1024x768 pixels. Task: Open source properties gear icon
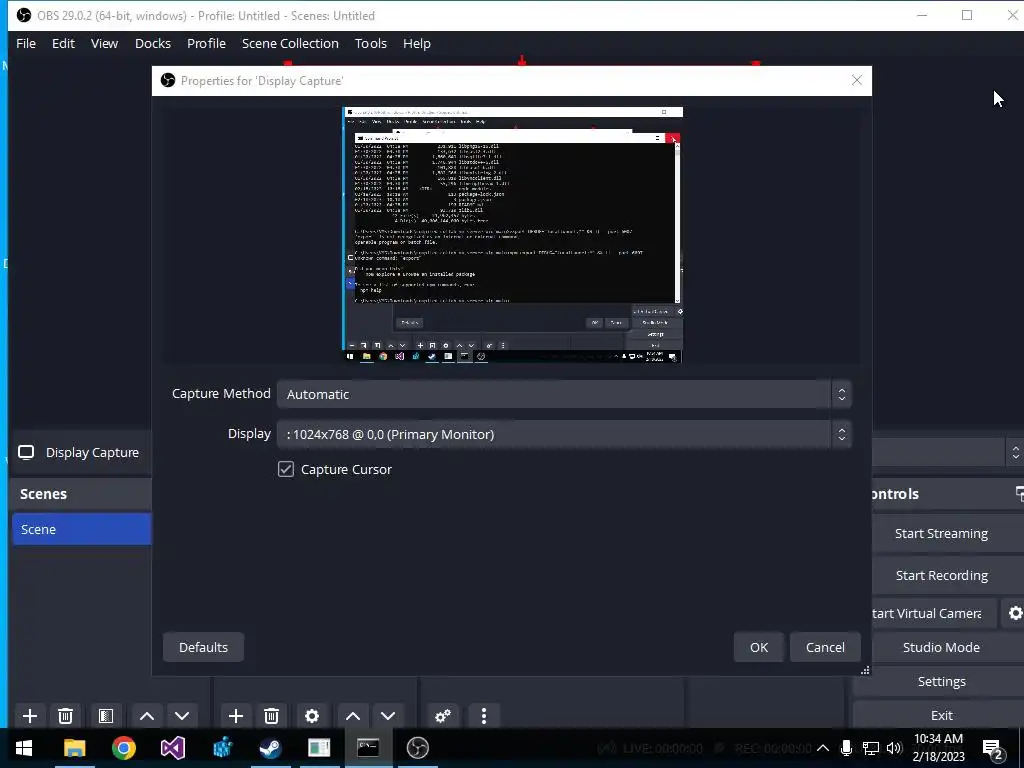coord(312,716)
